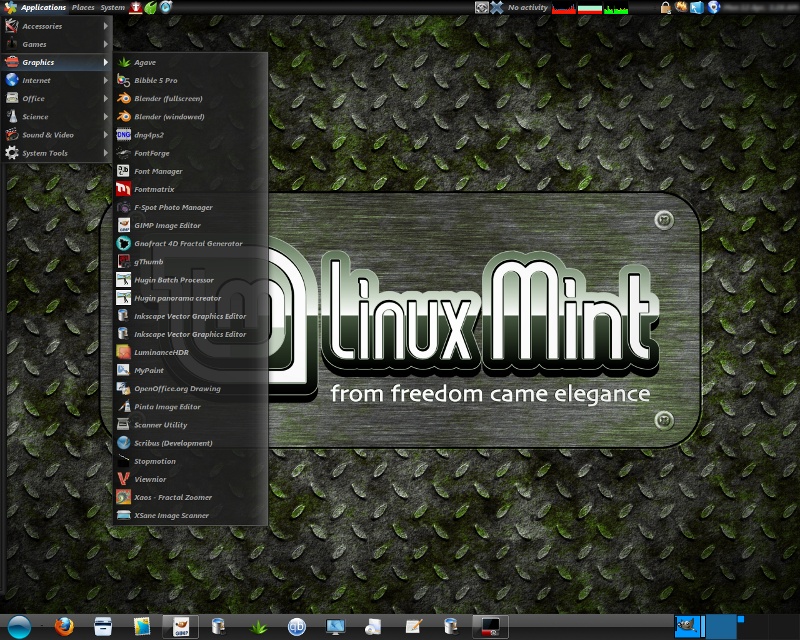Open F-Spot Photo Manager

click(x=190, y=207)
